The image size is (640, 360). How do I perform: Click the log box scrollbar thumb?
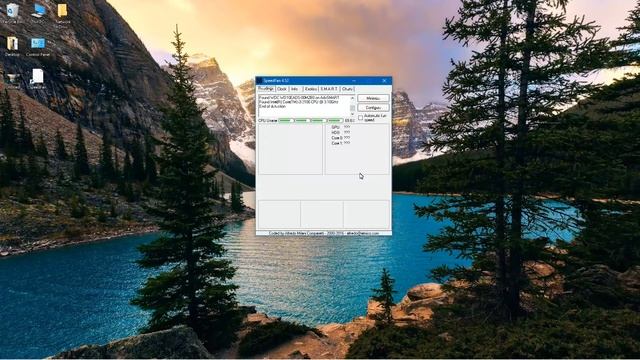[352, 108]
